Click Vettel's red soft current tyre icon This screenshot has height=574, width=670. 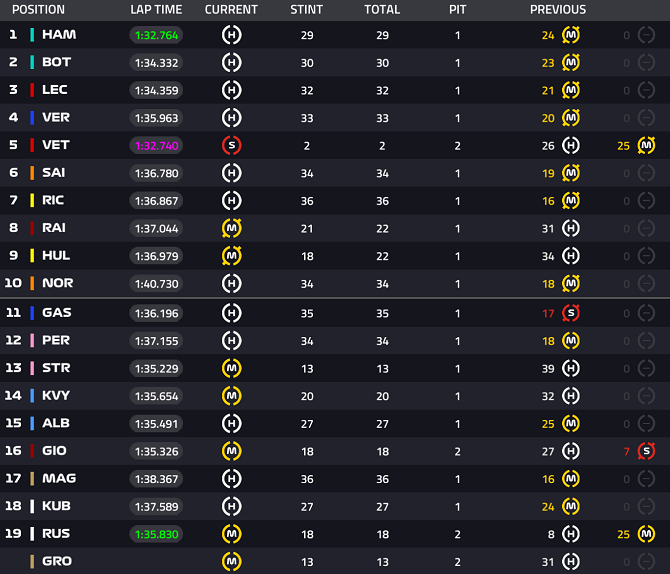click(x=231, y=145)
